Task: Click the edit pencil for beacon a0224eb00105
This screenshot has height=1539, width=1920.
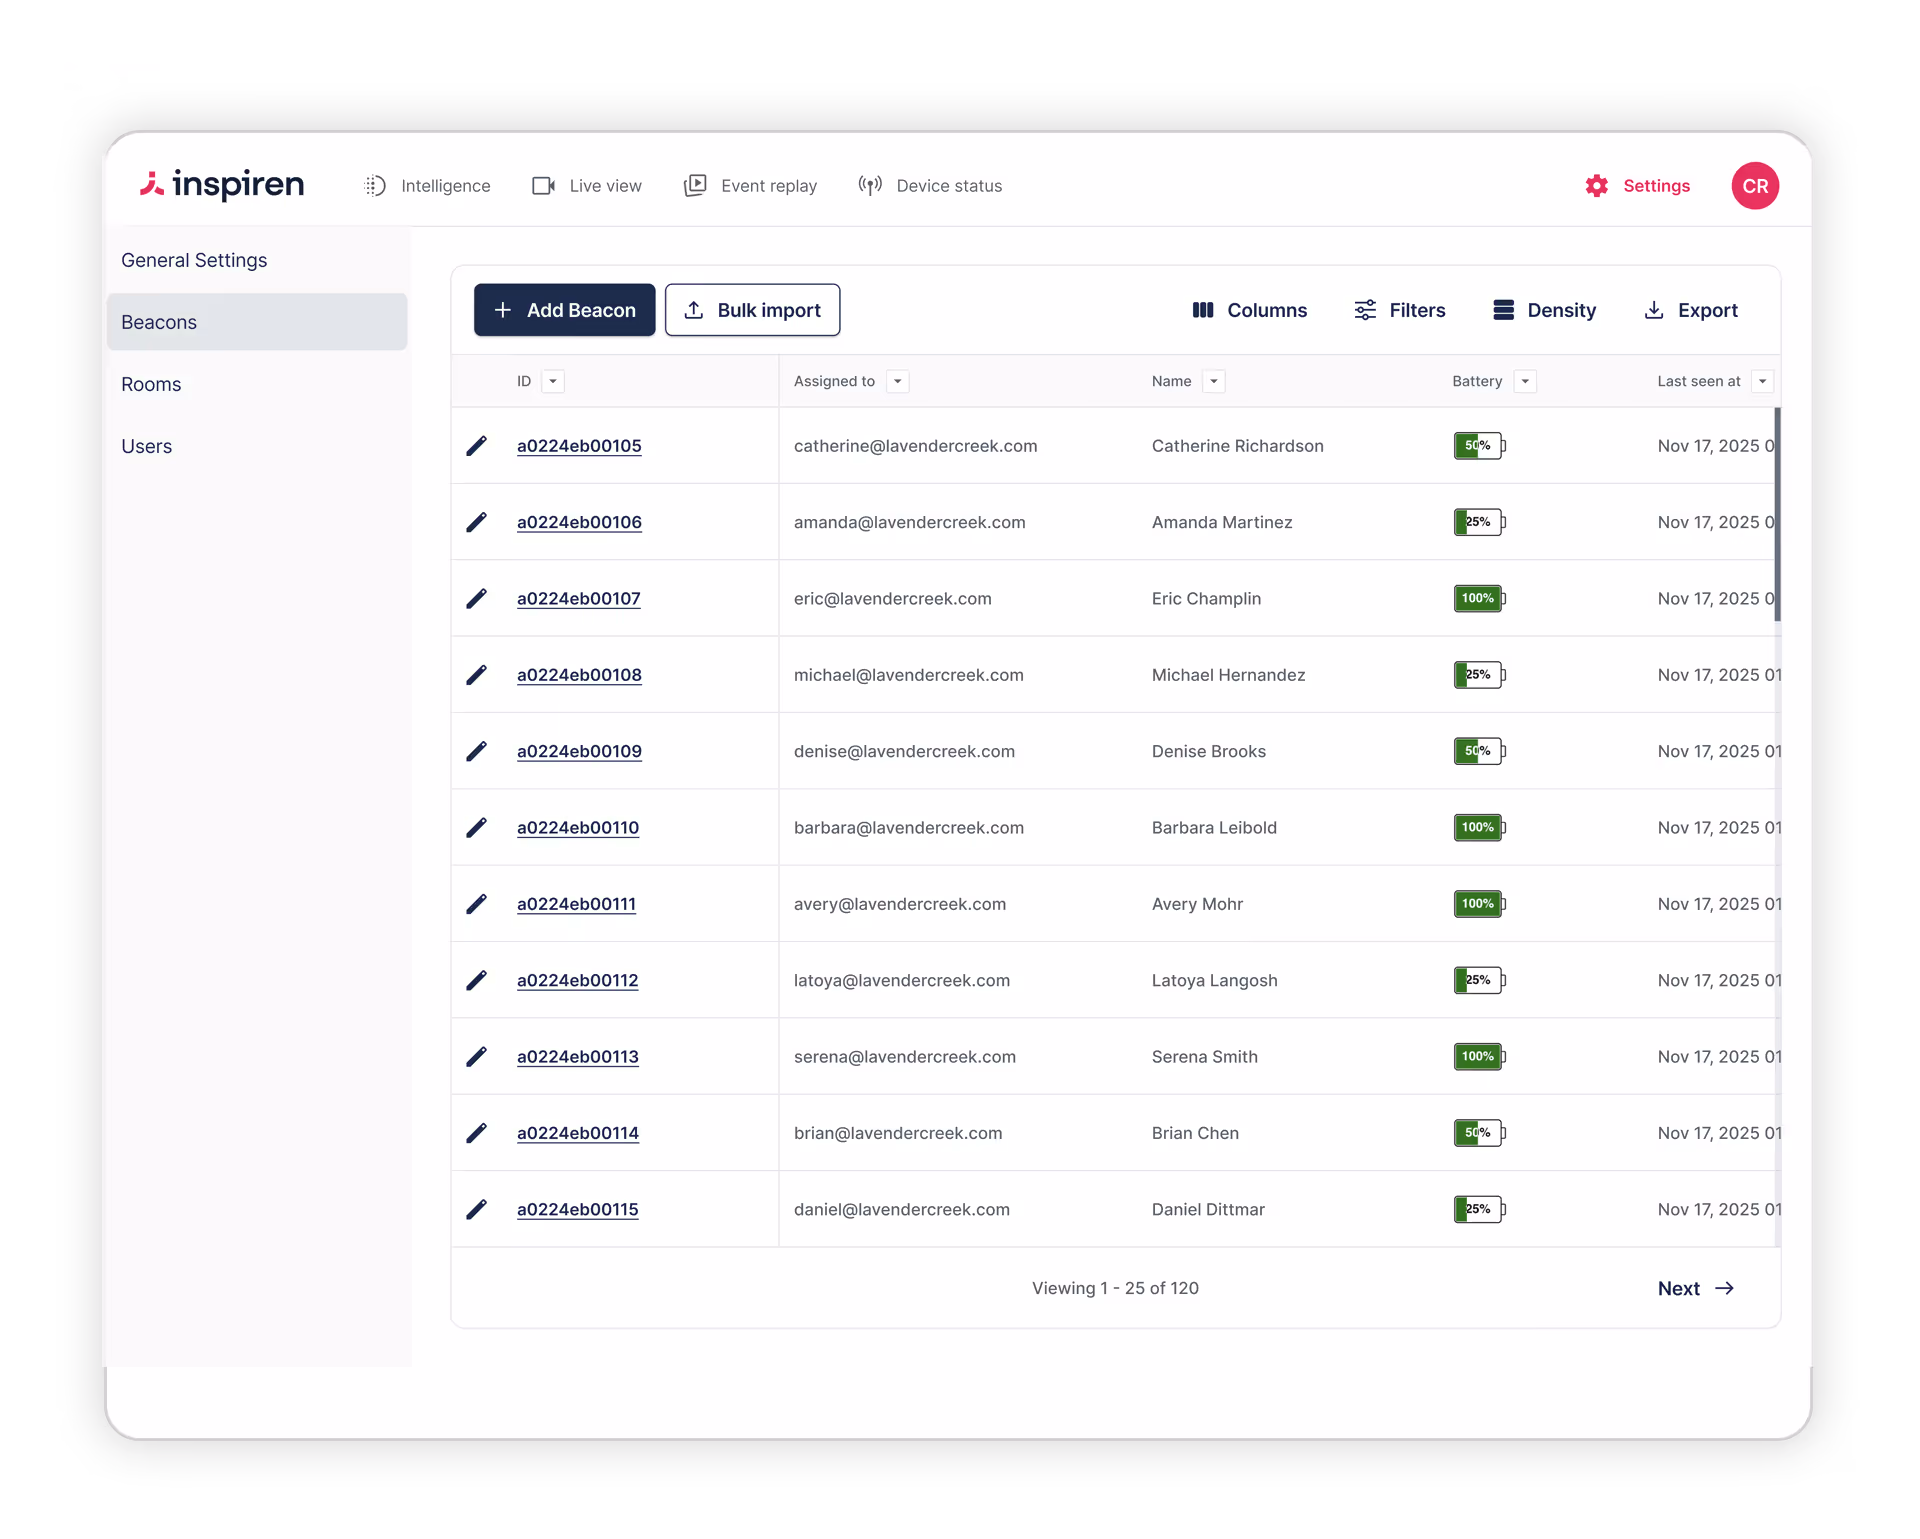Action: tap(477, 446)
